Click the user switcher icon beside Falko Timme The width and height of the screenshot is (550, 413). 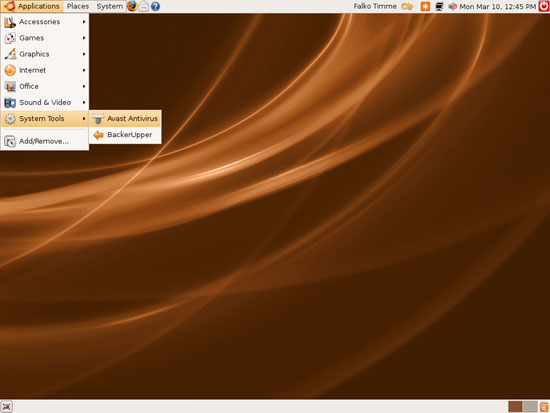(407, 6)
